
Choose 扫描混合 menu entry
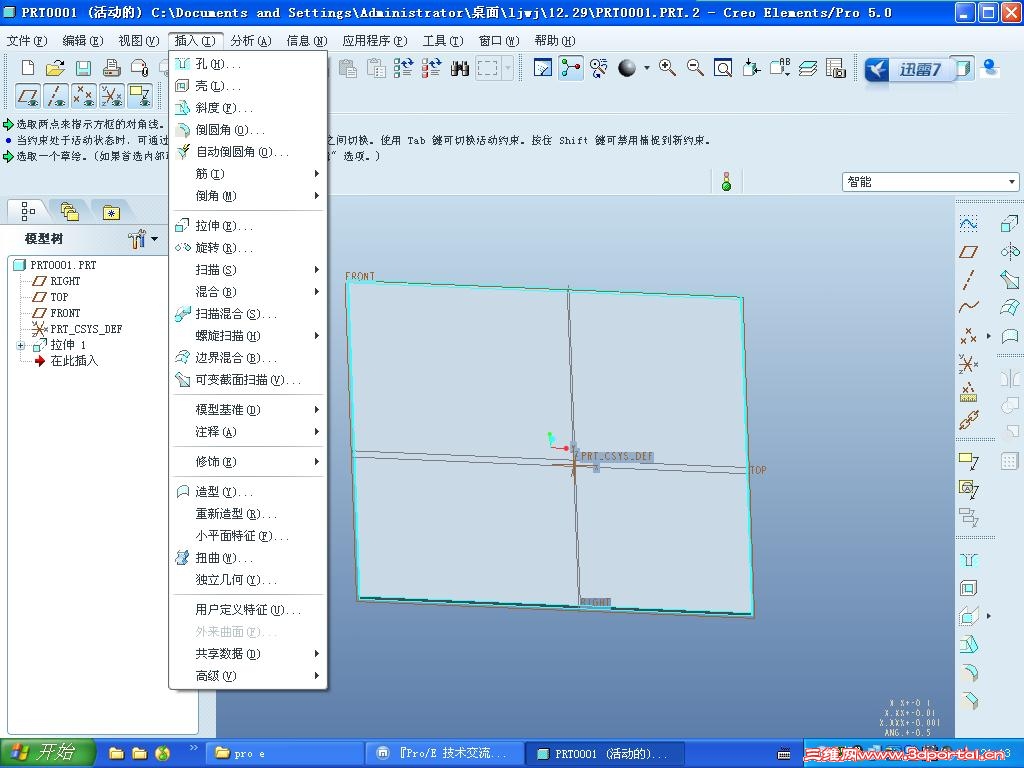click(x=248, y=313)
